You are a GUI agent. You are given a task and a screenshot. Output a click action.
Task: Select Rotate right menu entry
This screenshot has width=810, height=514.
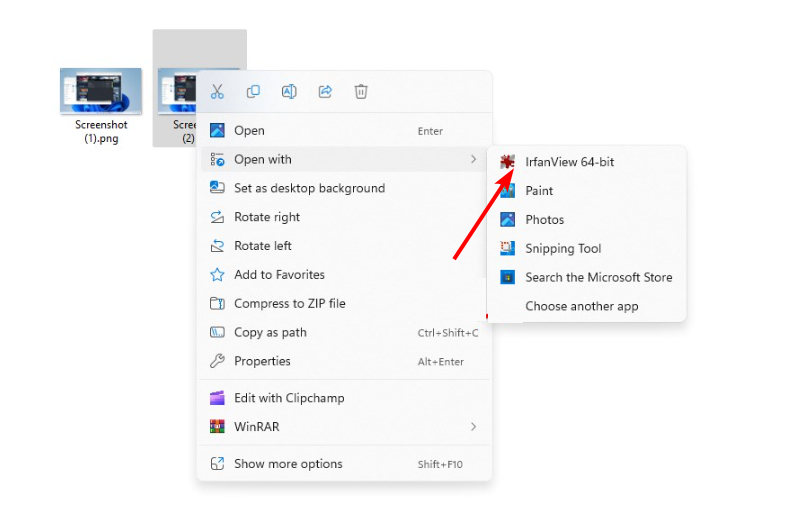click(344, 216)
